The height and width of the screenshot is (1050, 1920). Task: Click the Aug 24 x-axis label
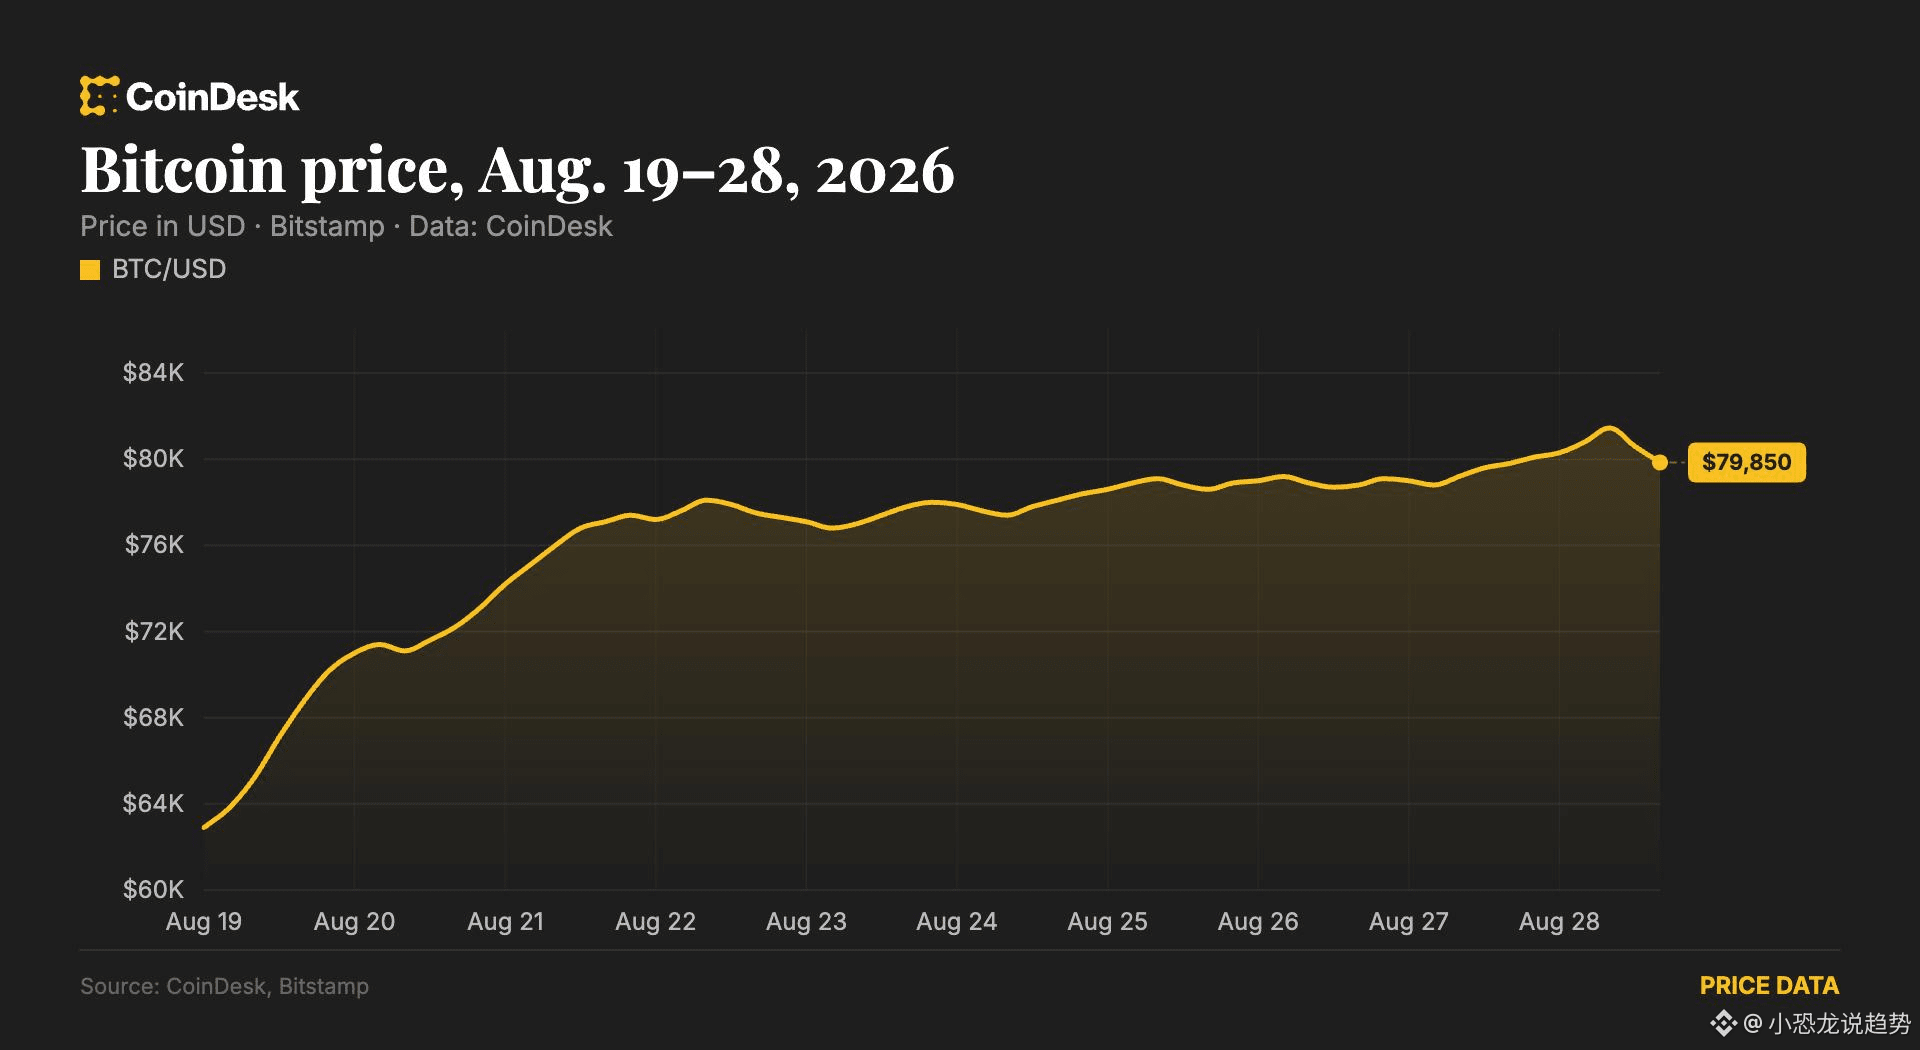coord(957,922)
